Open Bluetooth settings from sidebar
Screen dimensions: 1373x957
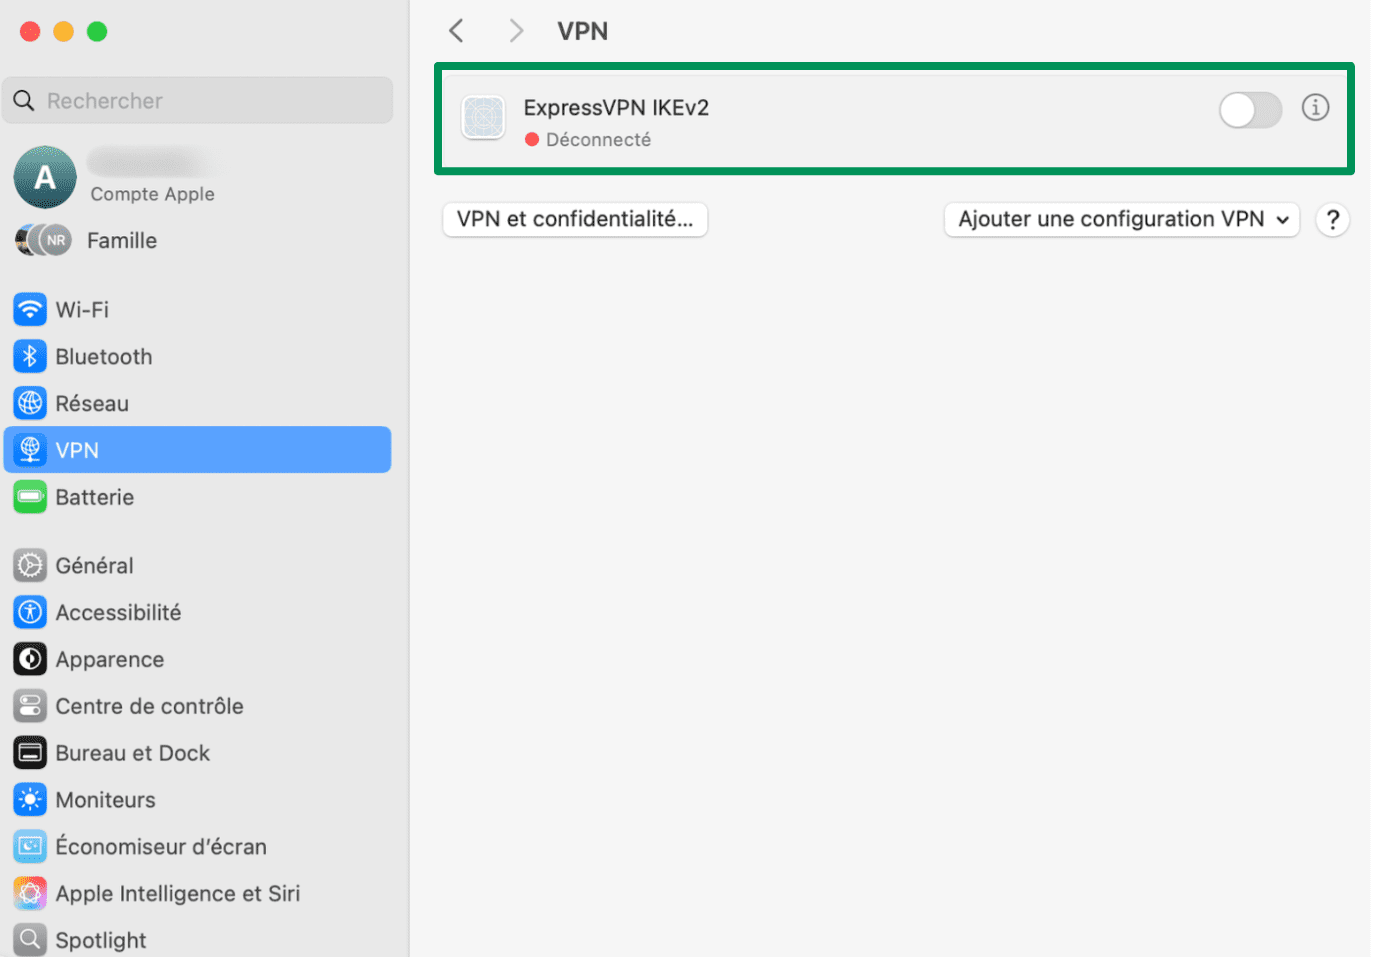pyautogui.click(x=104, y=356)
